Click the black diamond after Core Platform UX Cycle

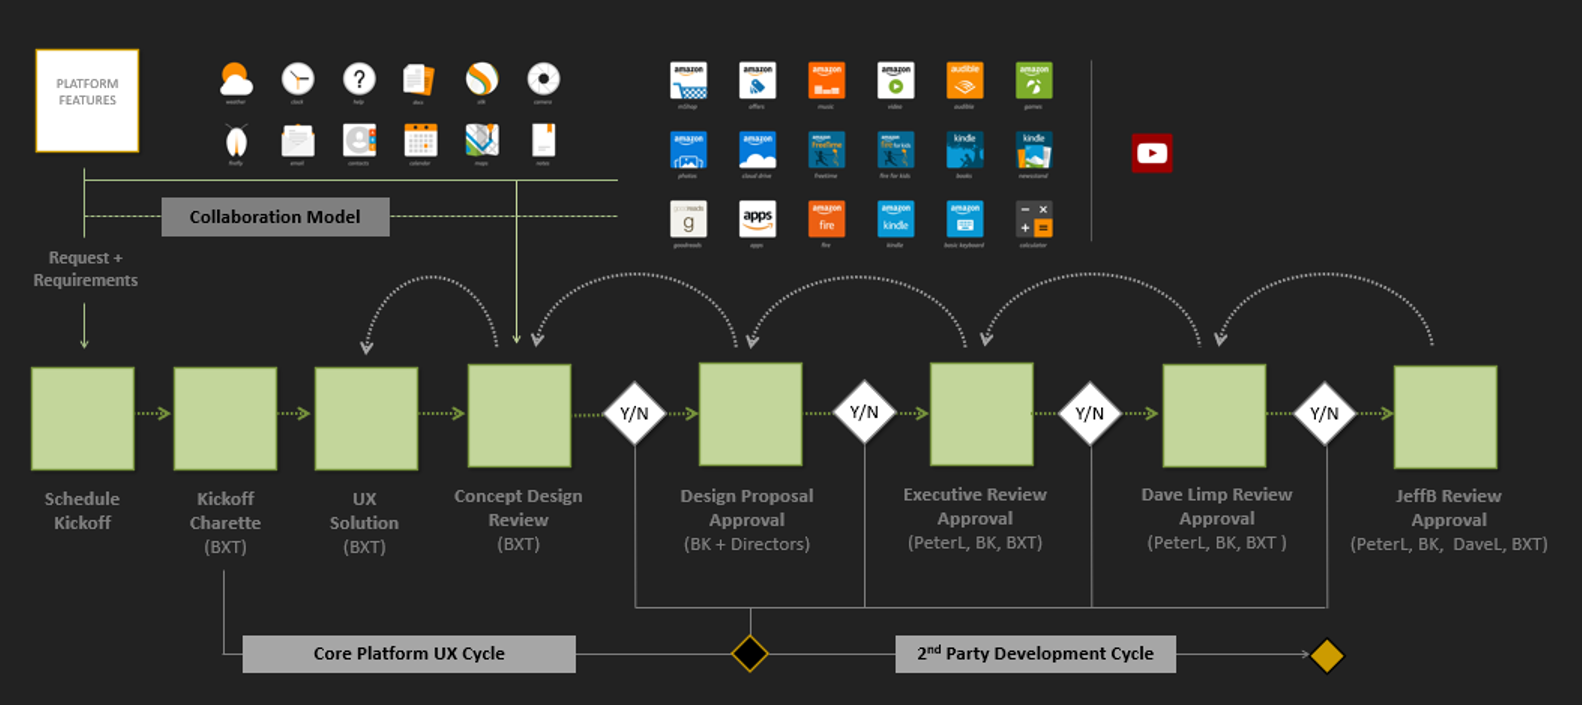tap(750, 654)
